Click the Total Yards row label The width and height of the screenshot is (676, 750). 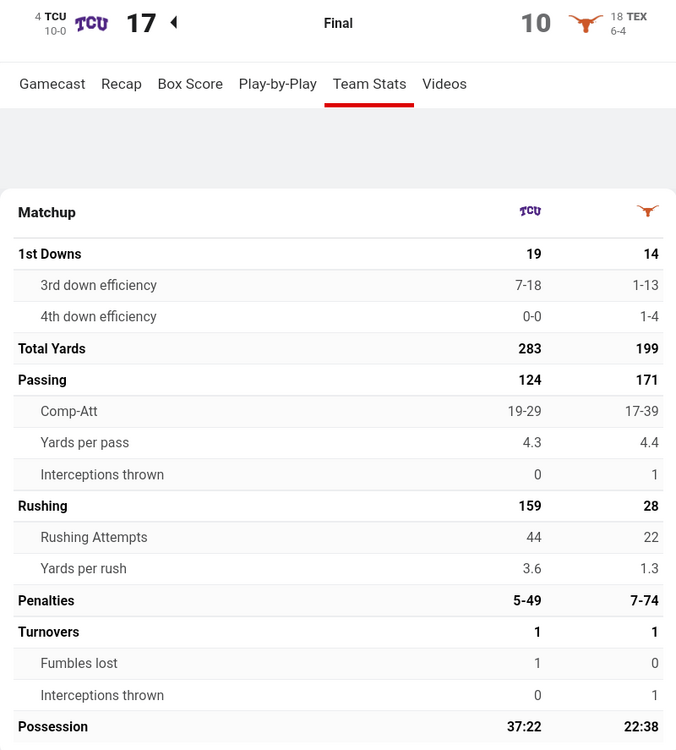pyautogui.click(x=52, y=349)
